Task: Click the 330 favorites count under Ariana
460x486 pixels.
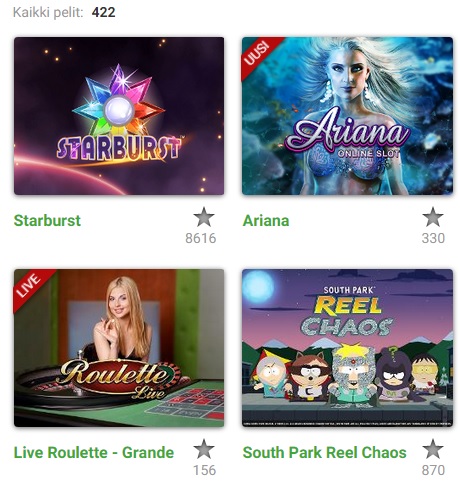Action: pos(433,238)
